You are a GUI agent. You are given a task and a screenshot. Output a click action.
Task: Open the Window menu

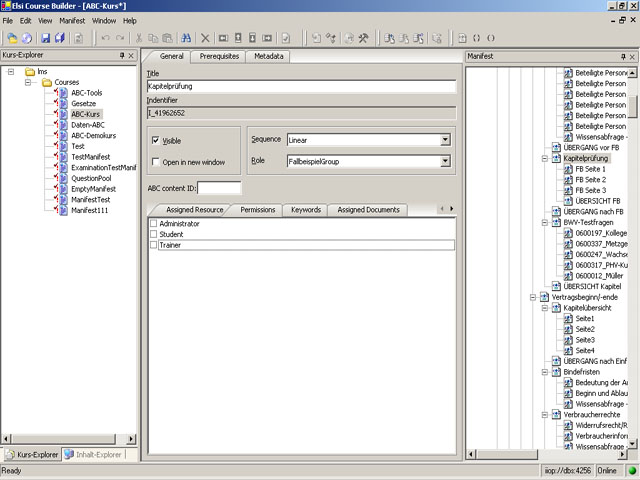pyautogui.click(x=104, y=20)
